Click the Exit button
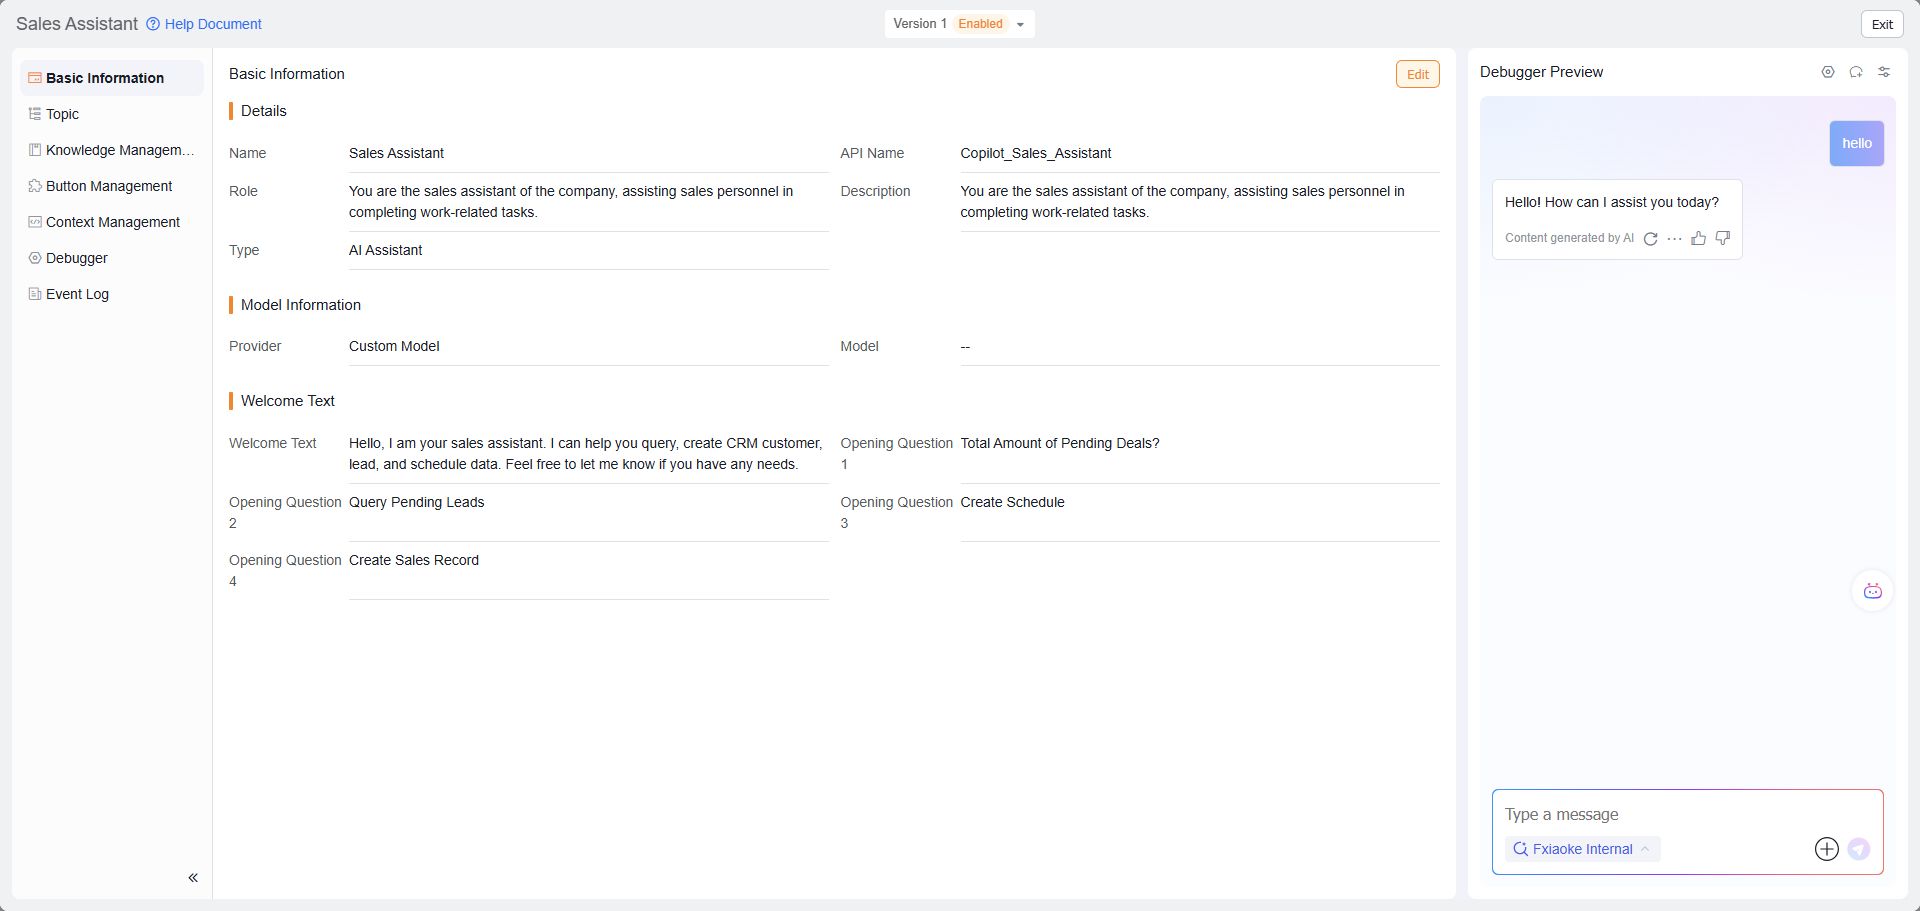Viewport: 1920px width, 911px height. 1881,24
